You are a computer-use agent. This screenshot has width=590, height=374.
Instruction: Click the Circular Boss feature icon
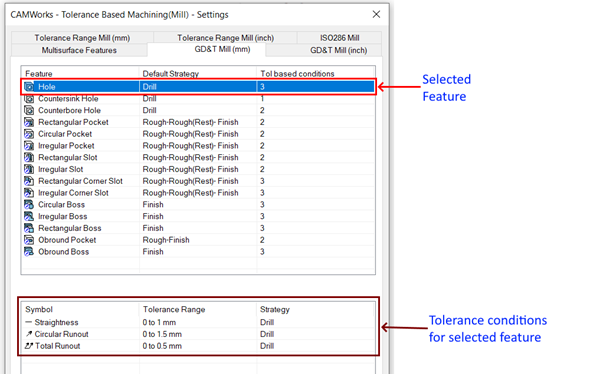(x=29, y=205)
